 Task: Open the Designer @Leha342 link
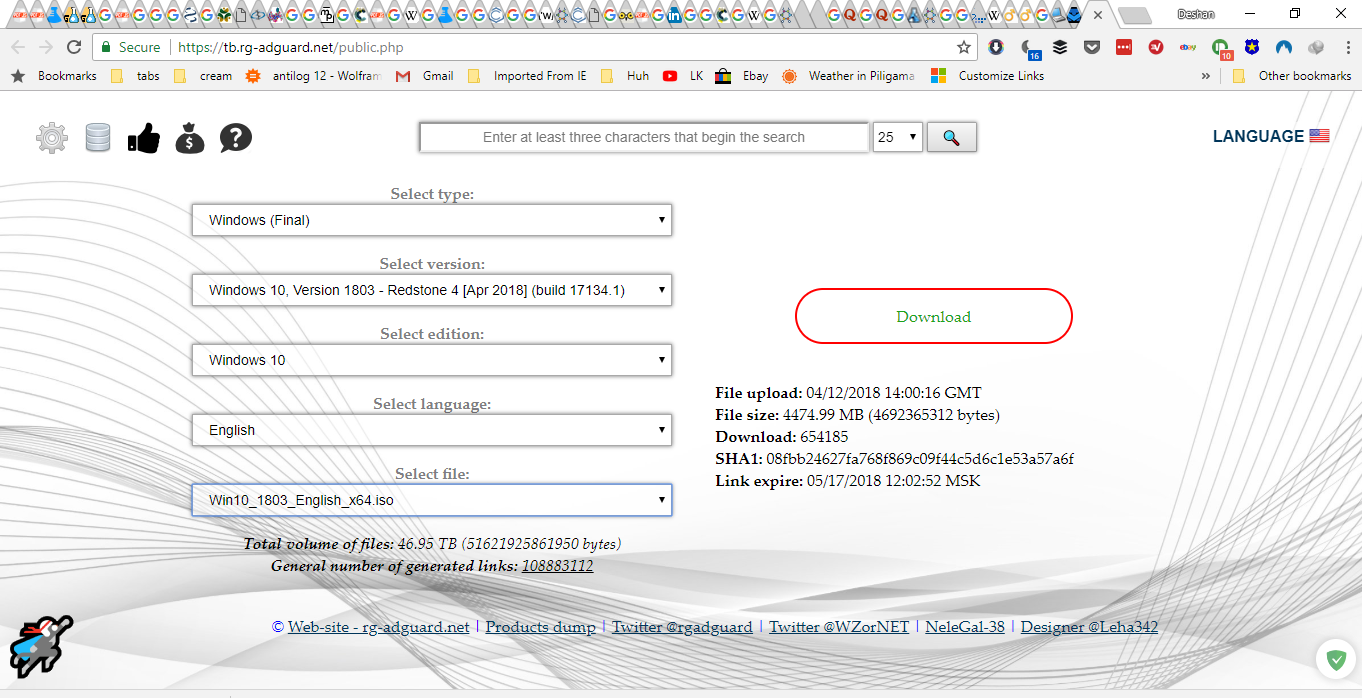[1089, 627]
